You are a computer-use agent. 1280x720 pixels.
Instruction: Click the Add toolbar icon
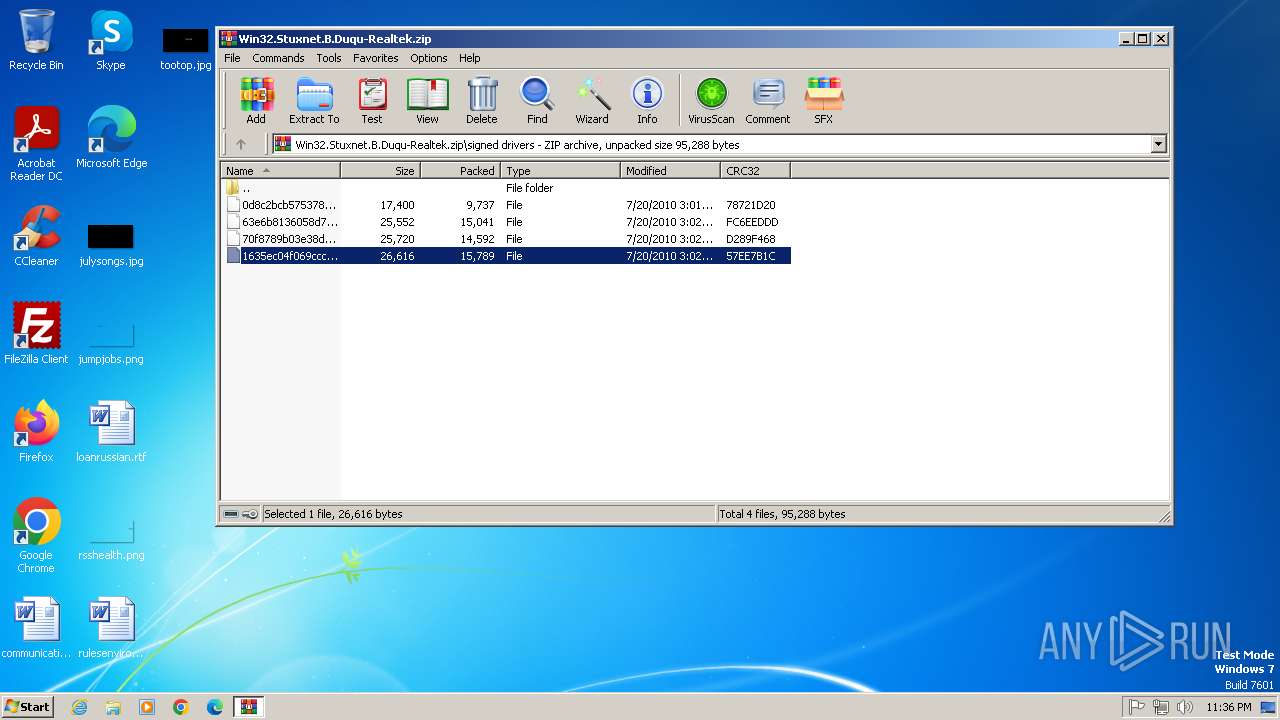click(x=256, y=100)
